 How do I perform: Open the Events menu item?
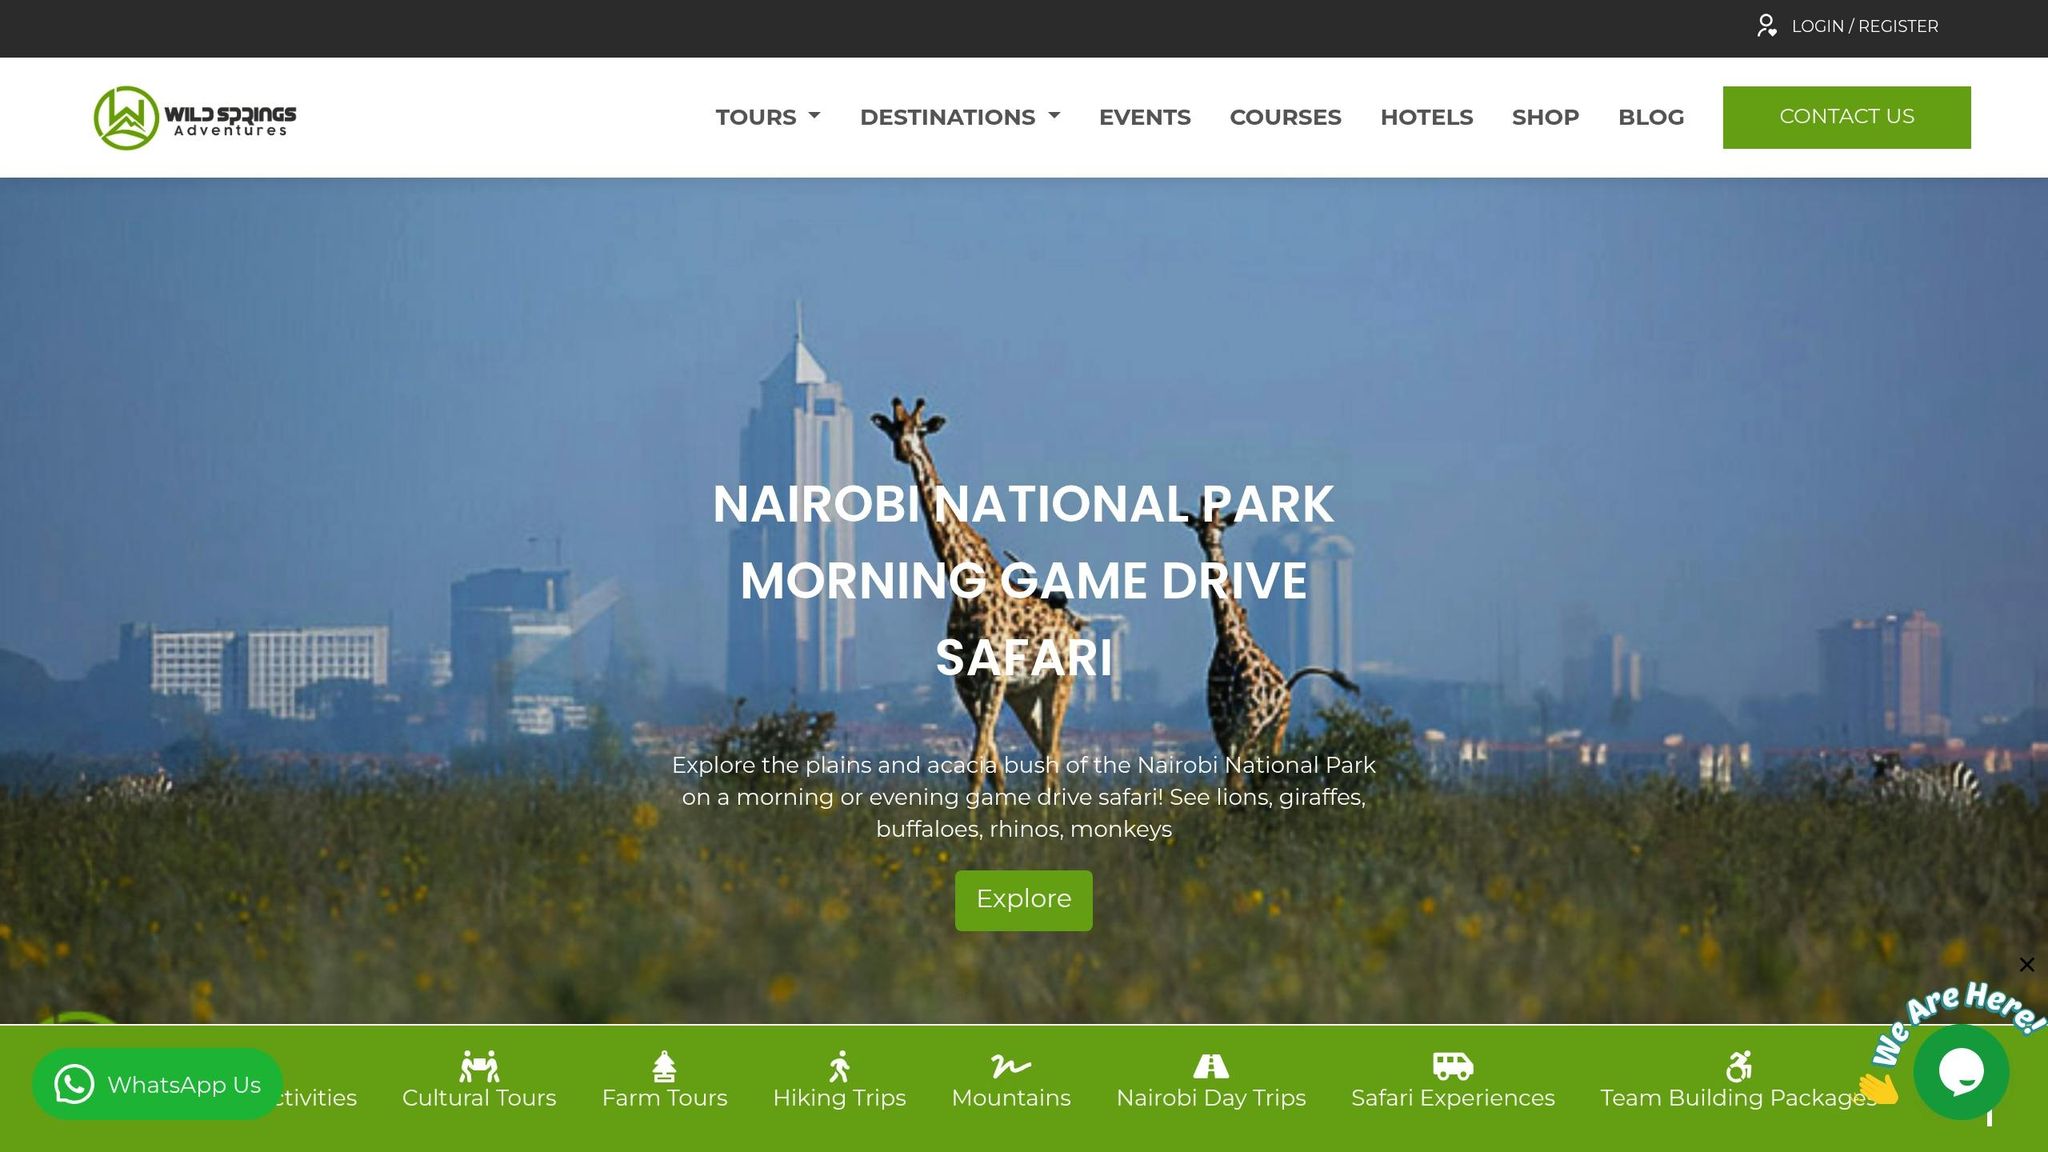click(1144, 117)
